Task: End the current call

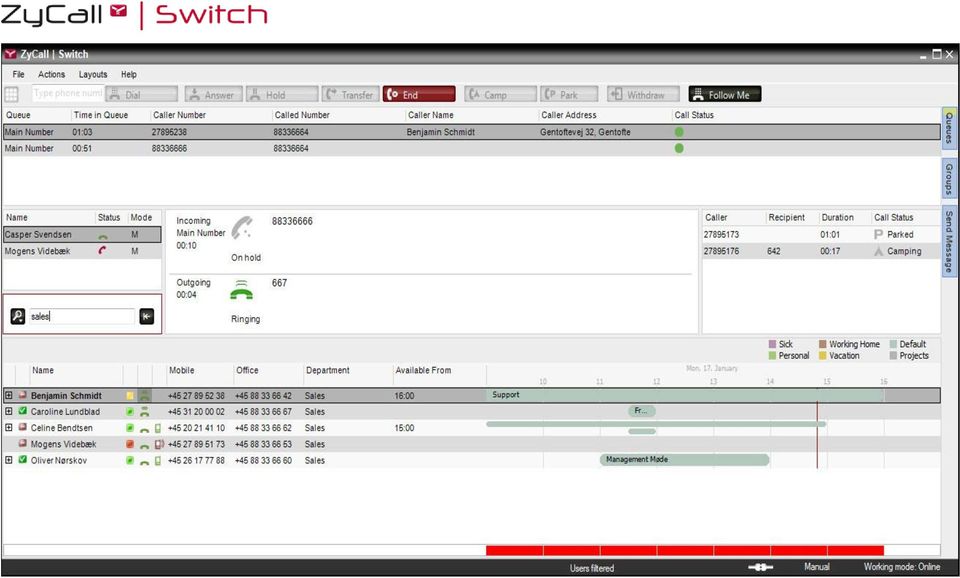Action: pos(419,94)
